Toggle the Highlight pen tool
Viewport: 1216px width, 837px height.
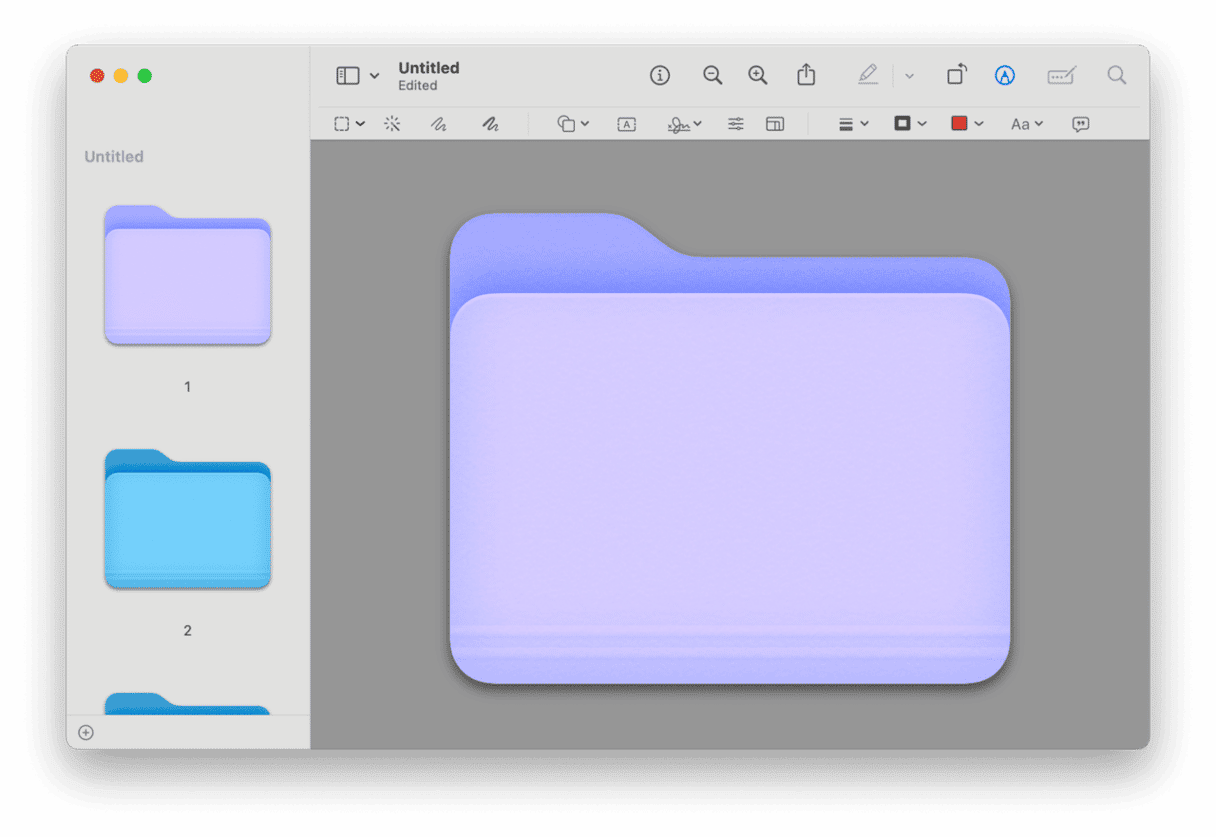pos(868,75)
